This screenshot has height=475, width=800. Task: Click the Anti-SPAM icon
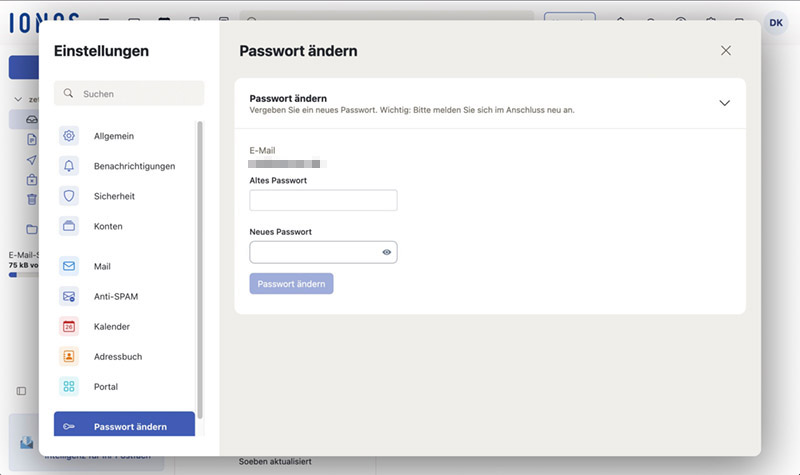click(x=69, y=296)
